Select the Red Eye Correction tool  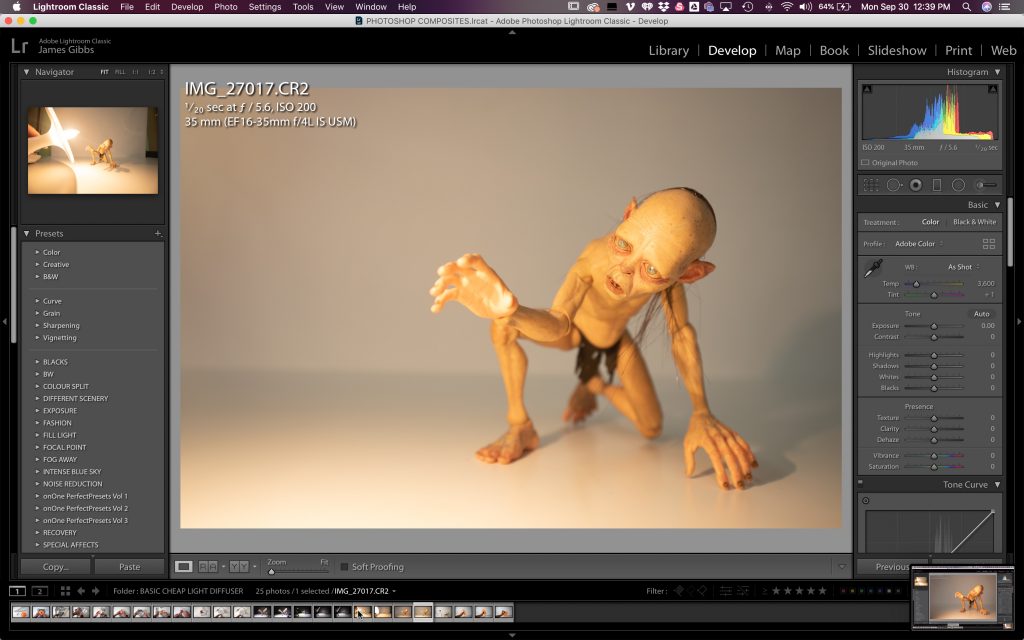[916, 185]
